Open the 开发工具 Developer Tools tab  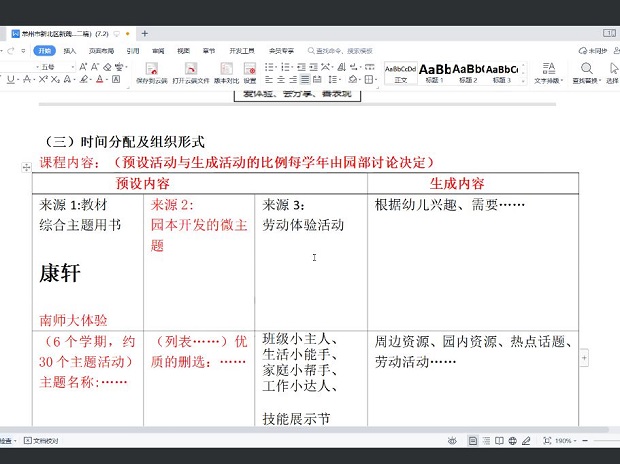(242, 51)
